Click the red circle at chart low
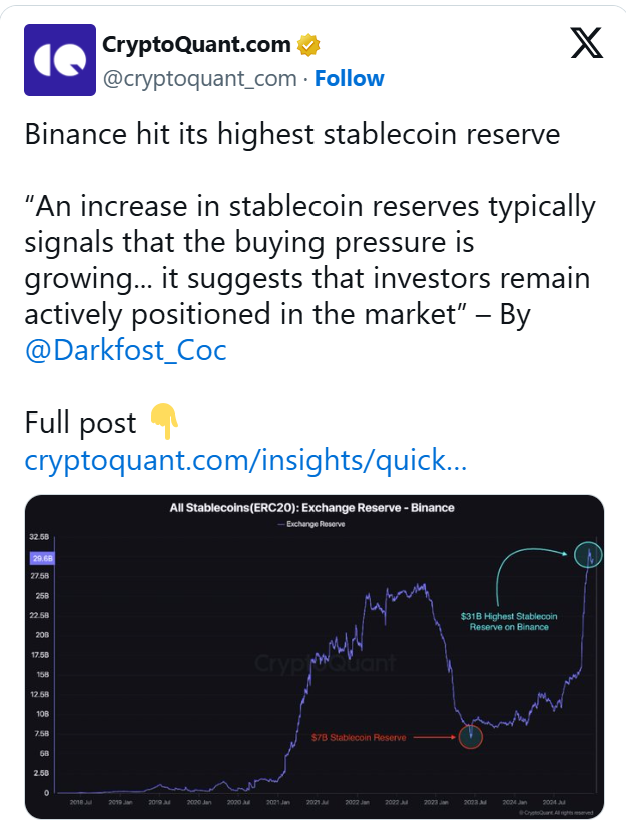626x826 pixels. click(471, 736)
